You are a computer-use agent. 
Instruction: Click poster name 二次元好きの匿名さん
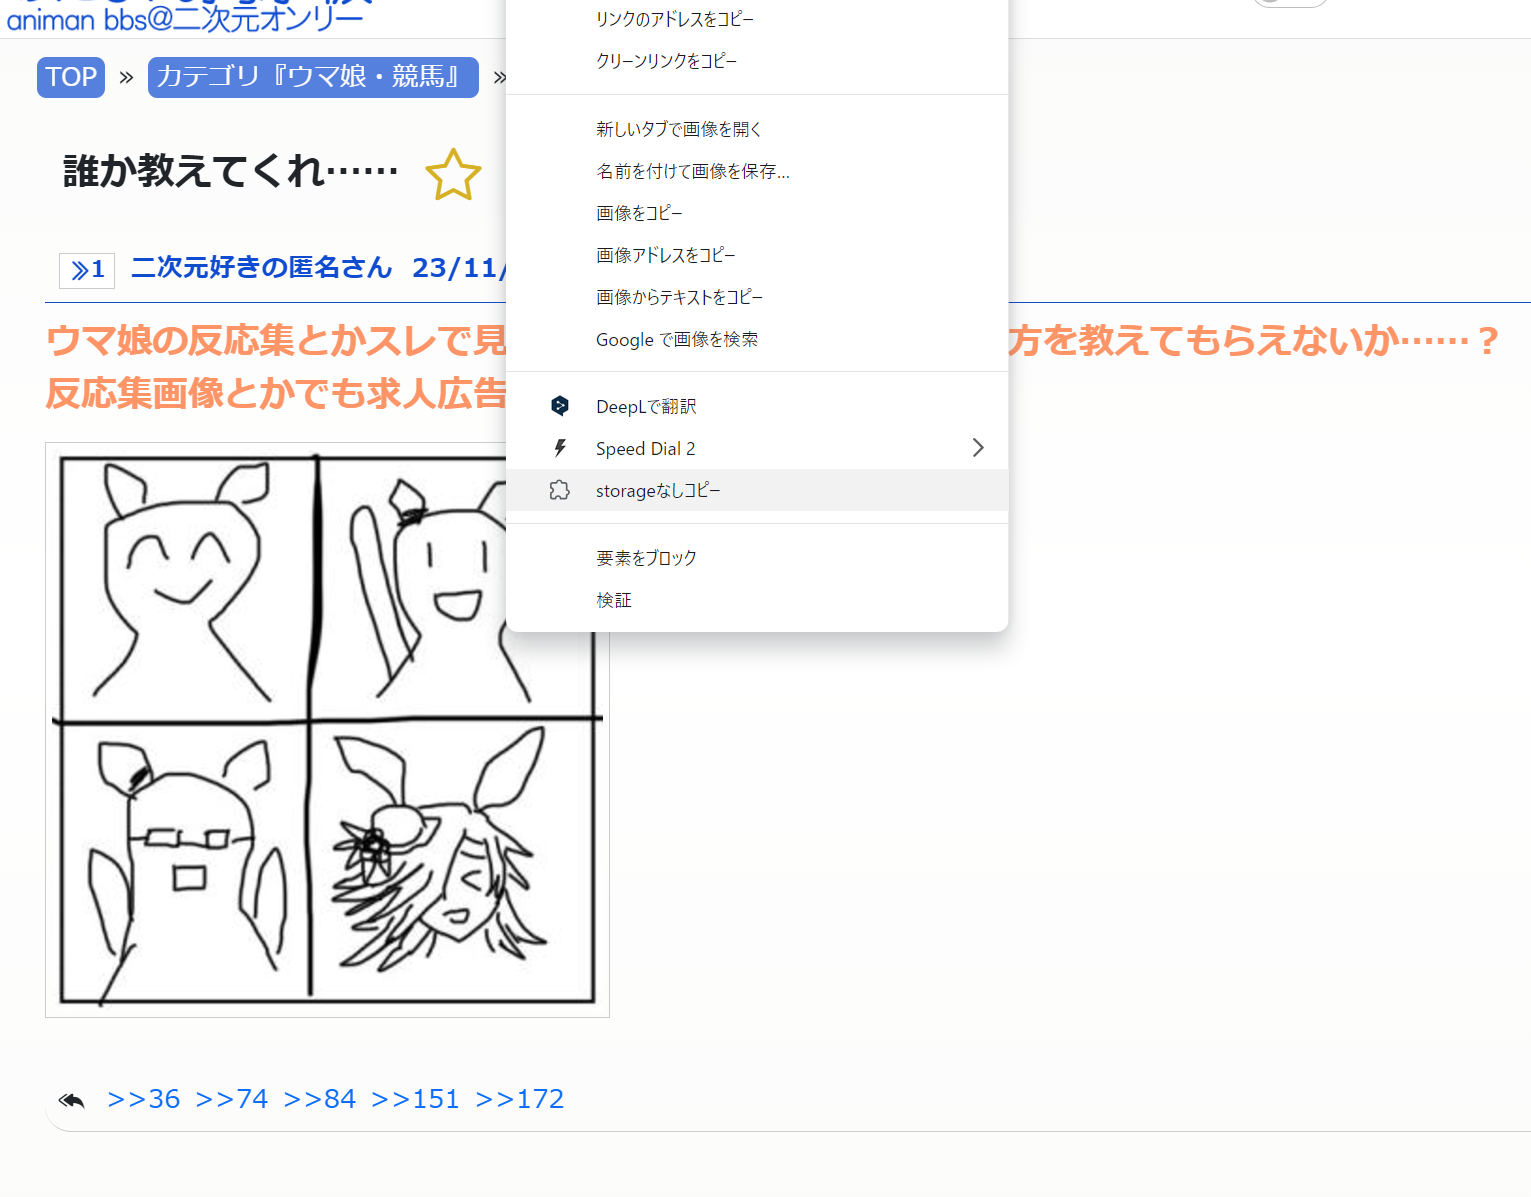(261, 268)
